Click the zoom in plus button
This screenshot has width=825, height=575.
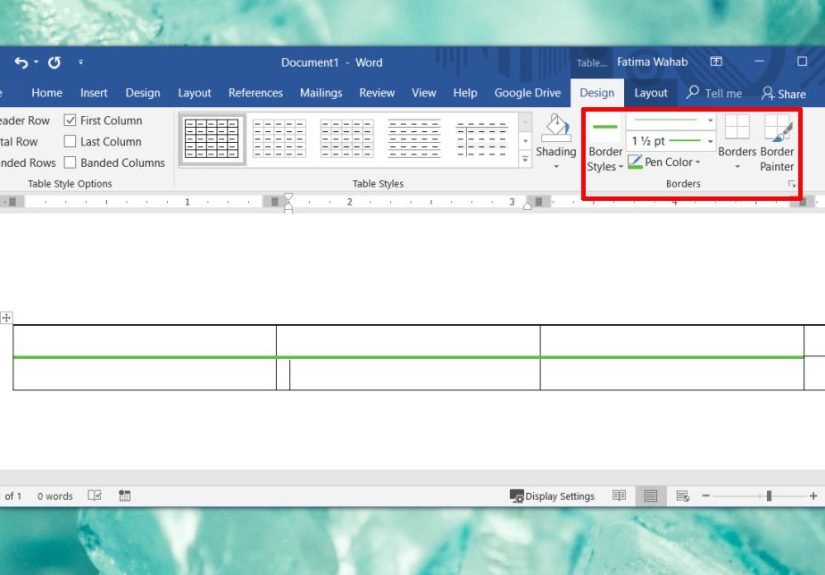(813, 496)
